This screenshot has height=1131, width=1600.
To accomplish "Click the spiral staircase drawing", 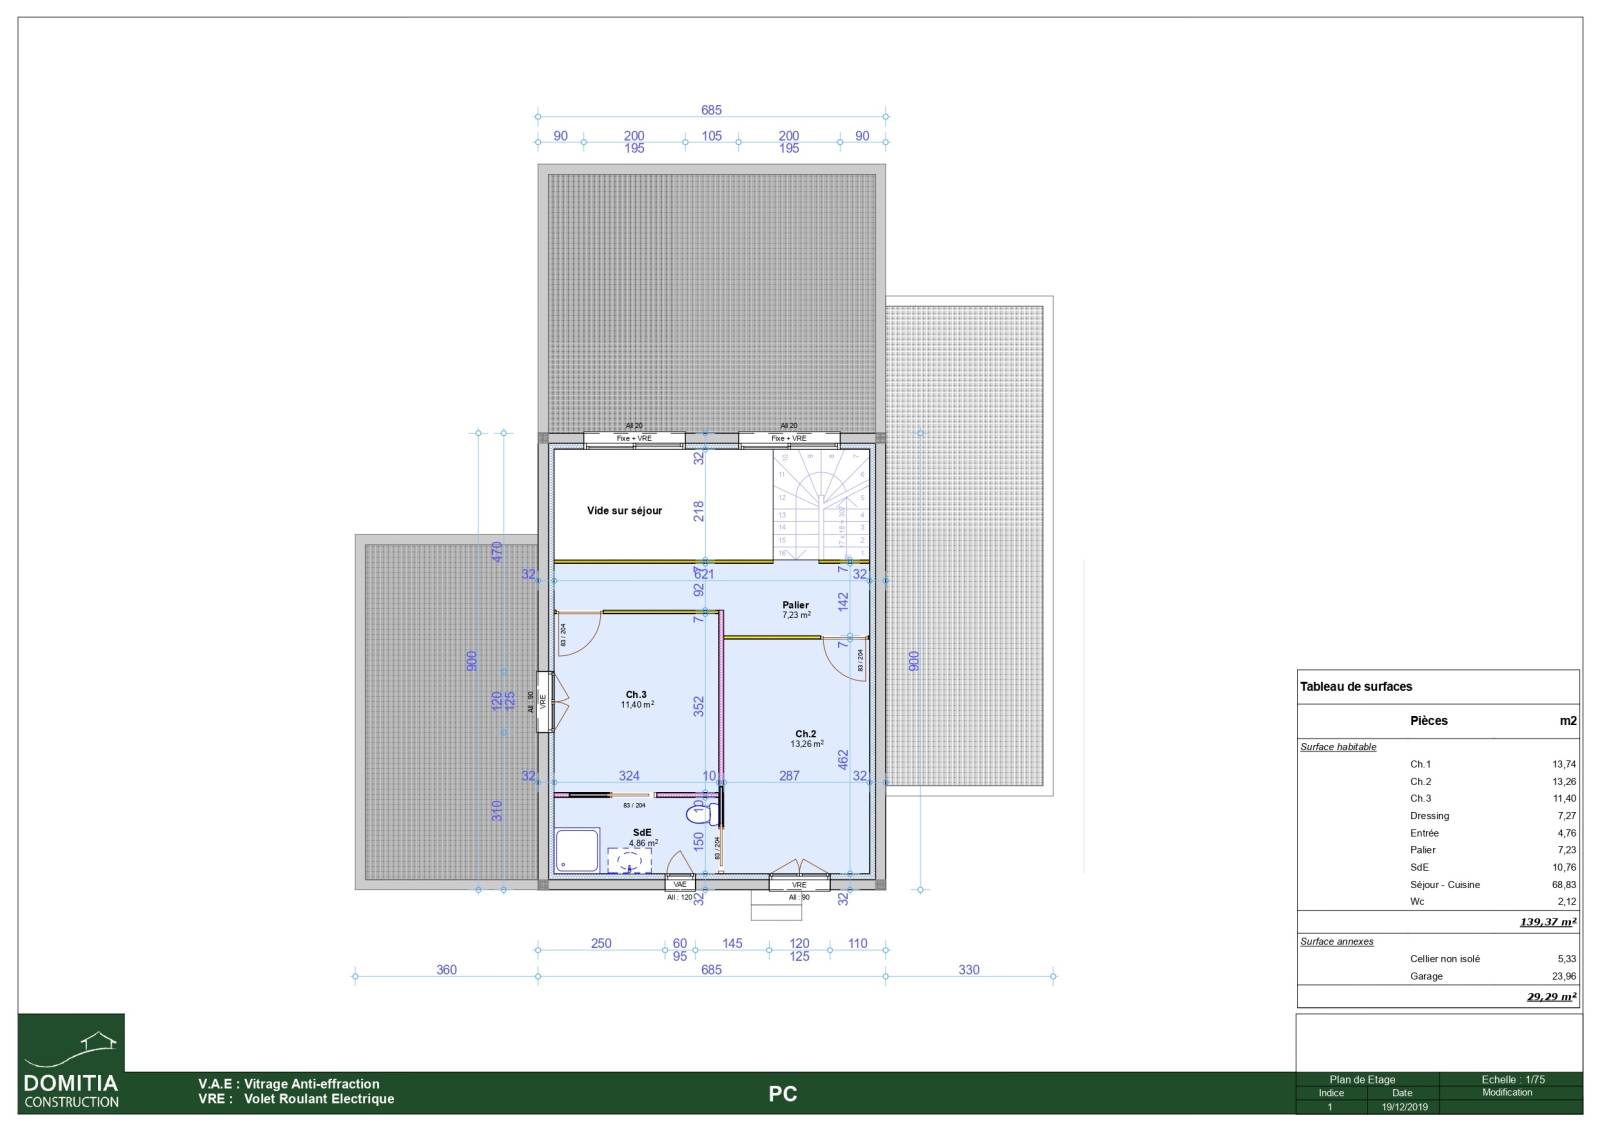I will tap(820, 505).
